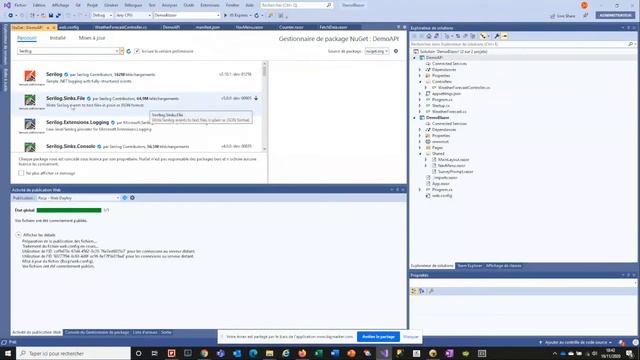Image resolution: width=640 pixels, height=360 pixels.
Task: Expand the wwwroot folder arrow
Action: [420, 142]
